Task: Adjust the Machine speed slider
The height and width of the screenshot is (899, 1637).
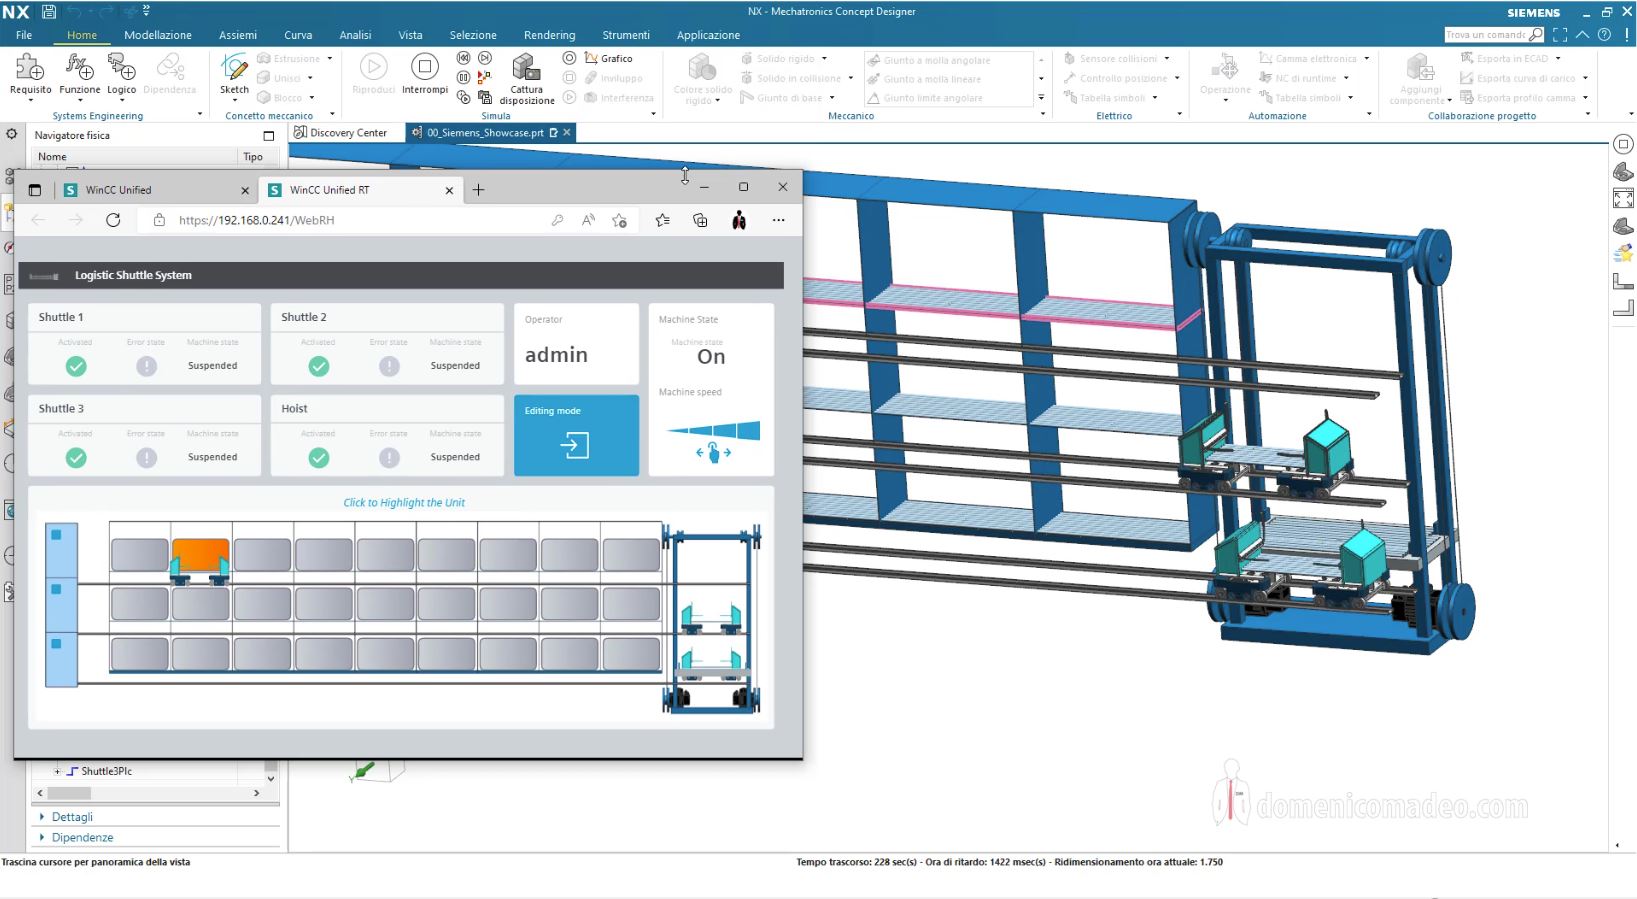Action: (714, 432)
